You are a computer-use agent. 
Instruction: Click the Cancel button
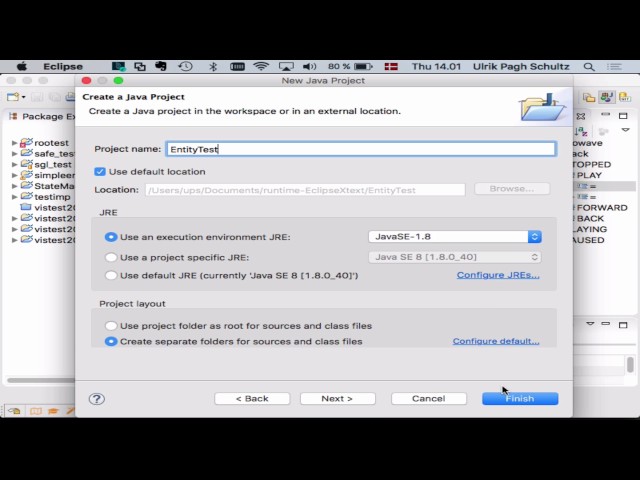coord(429,399)
